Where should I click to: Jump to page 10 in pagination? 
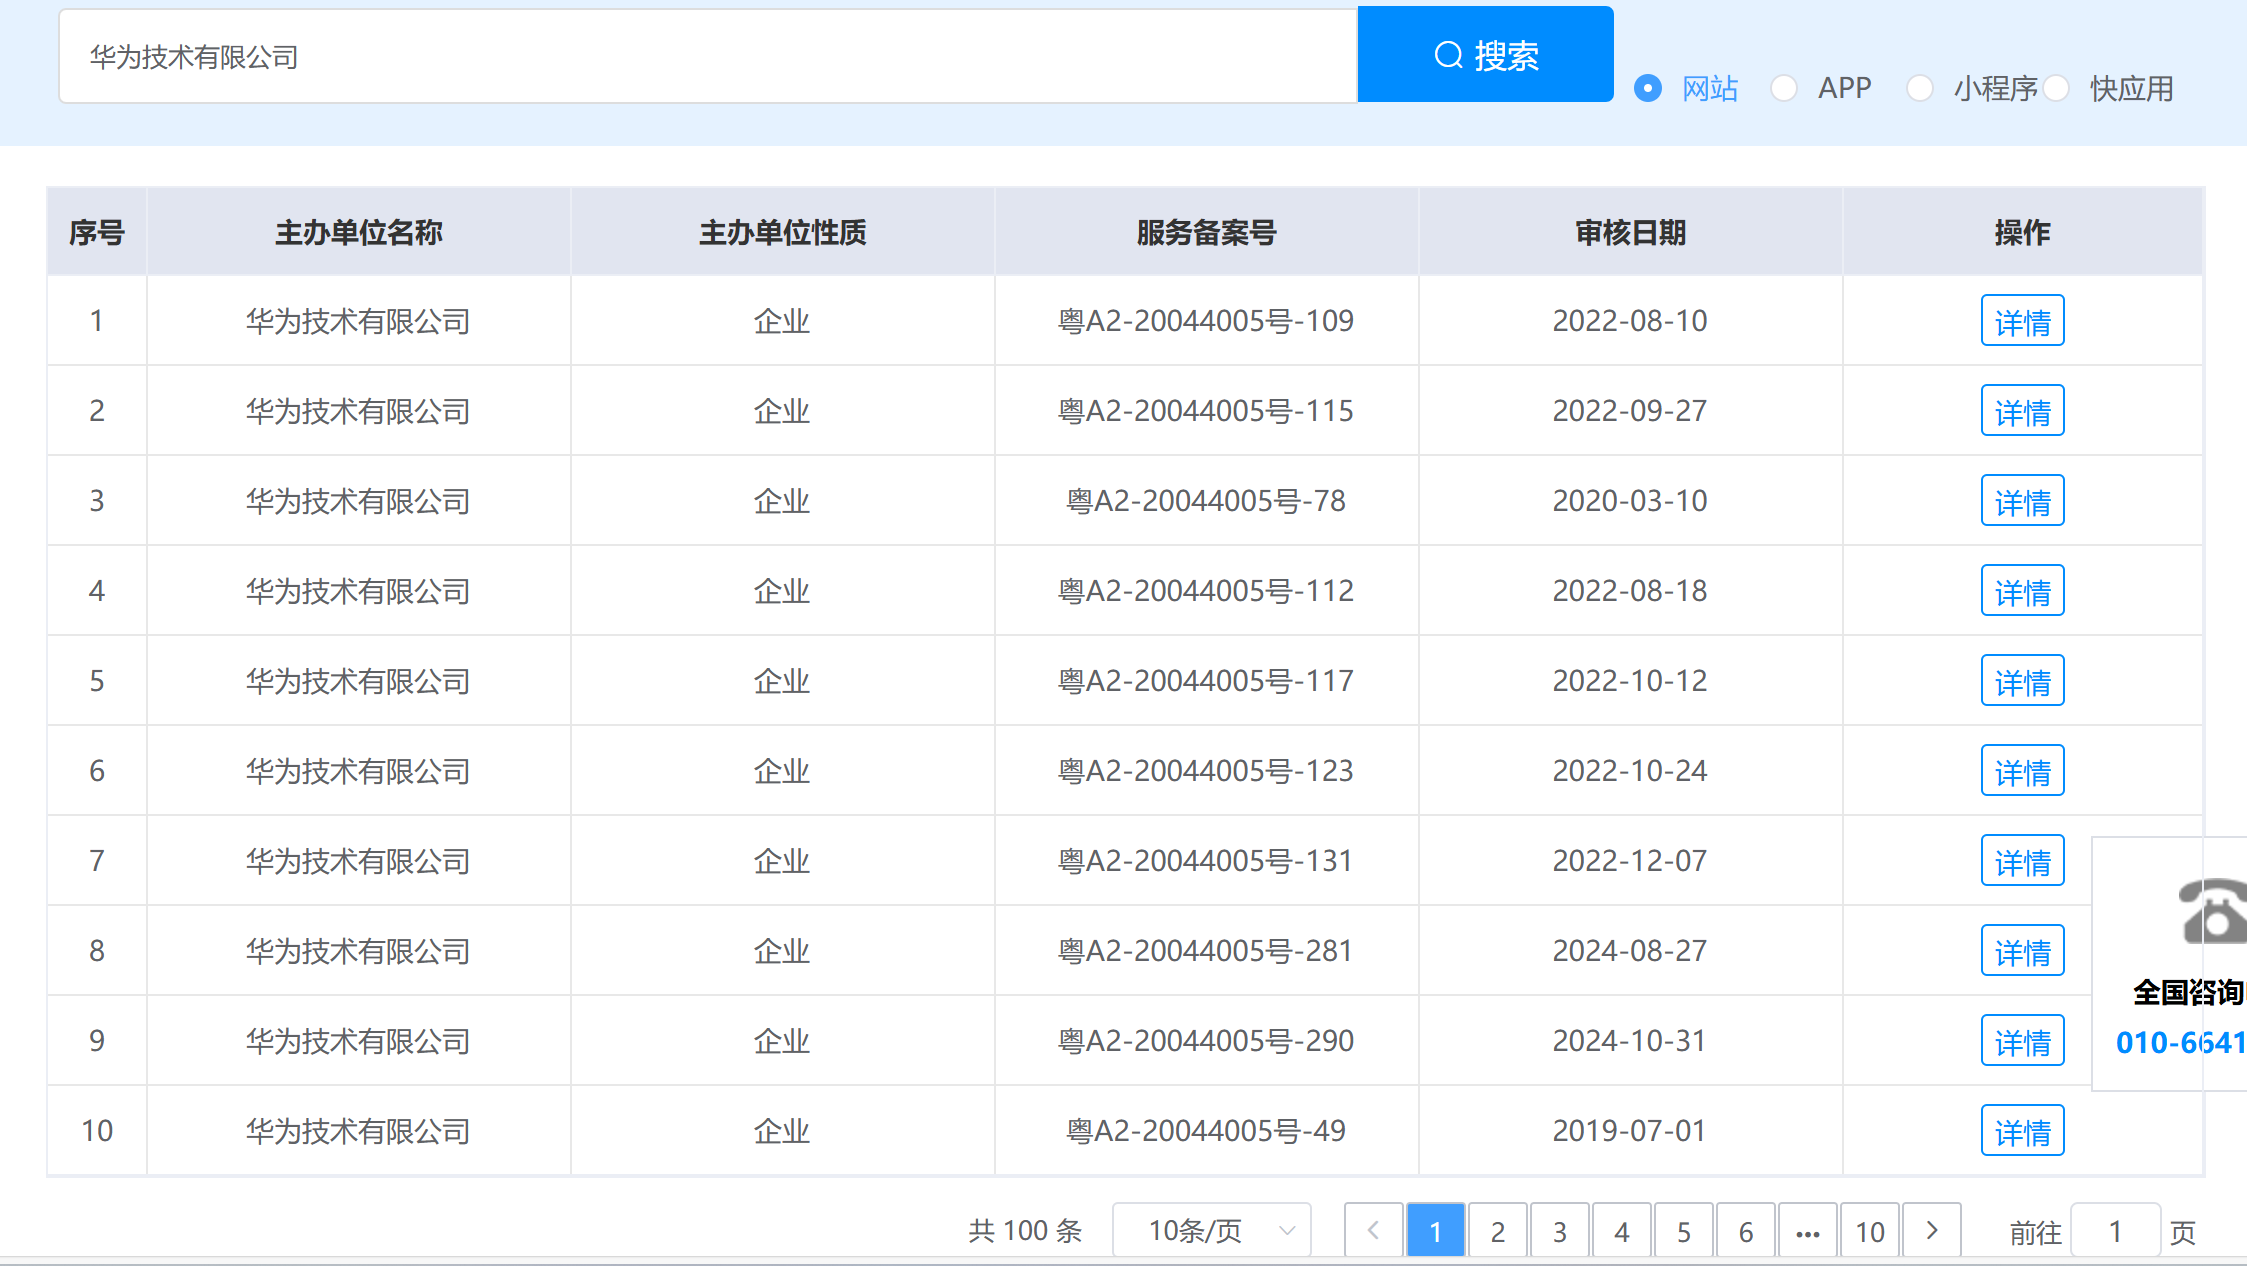pyautogui.click(x=1869, y=1231)
